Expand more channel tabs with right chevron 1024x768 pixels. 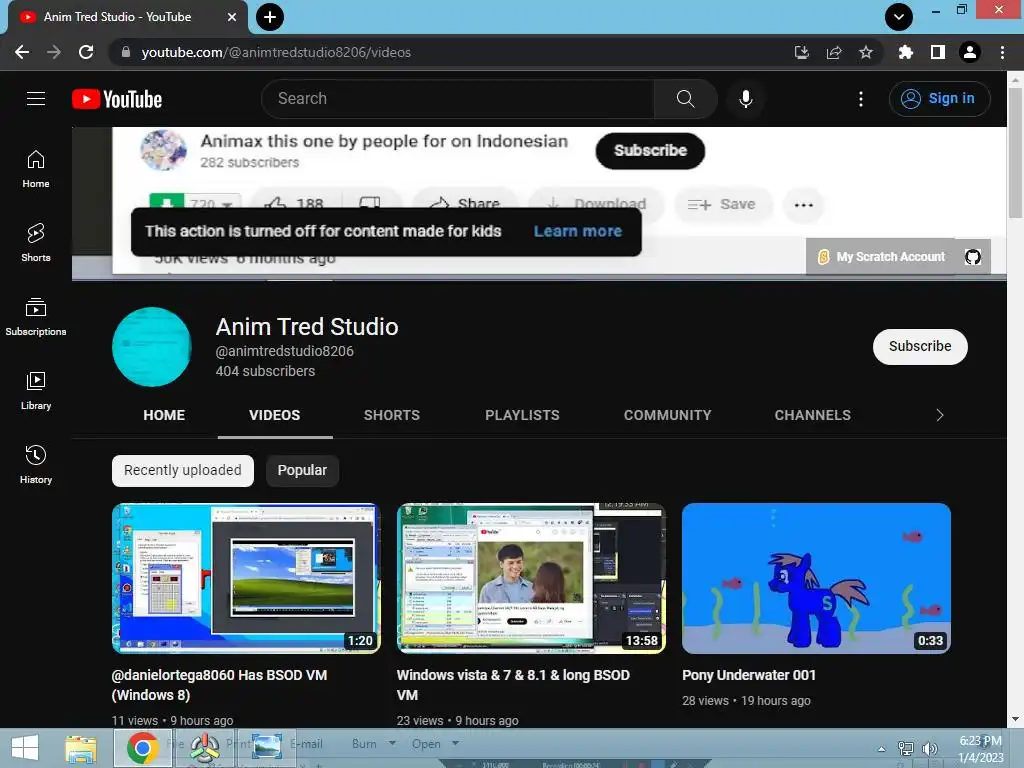pyautogui.click(x=940, y=415)
